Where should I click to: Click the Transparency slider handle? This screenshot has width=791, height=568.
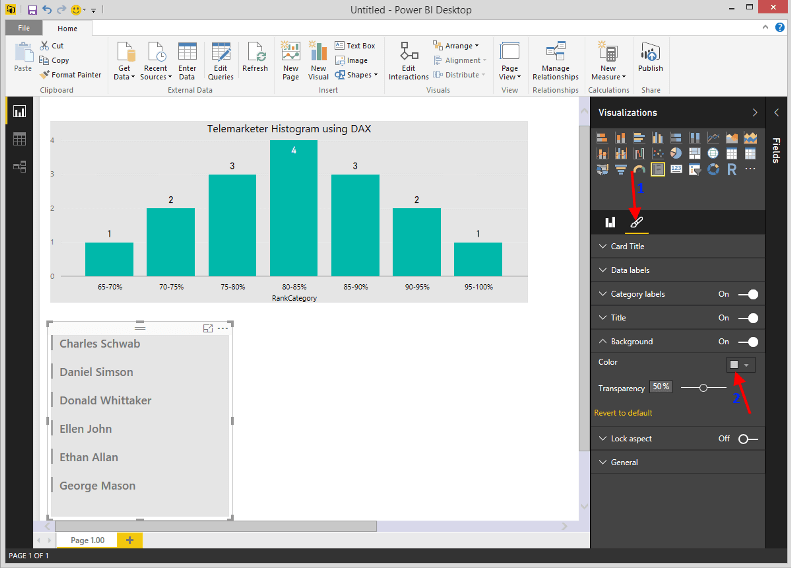point(704,387)
